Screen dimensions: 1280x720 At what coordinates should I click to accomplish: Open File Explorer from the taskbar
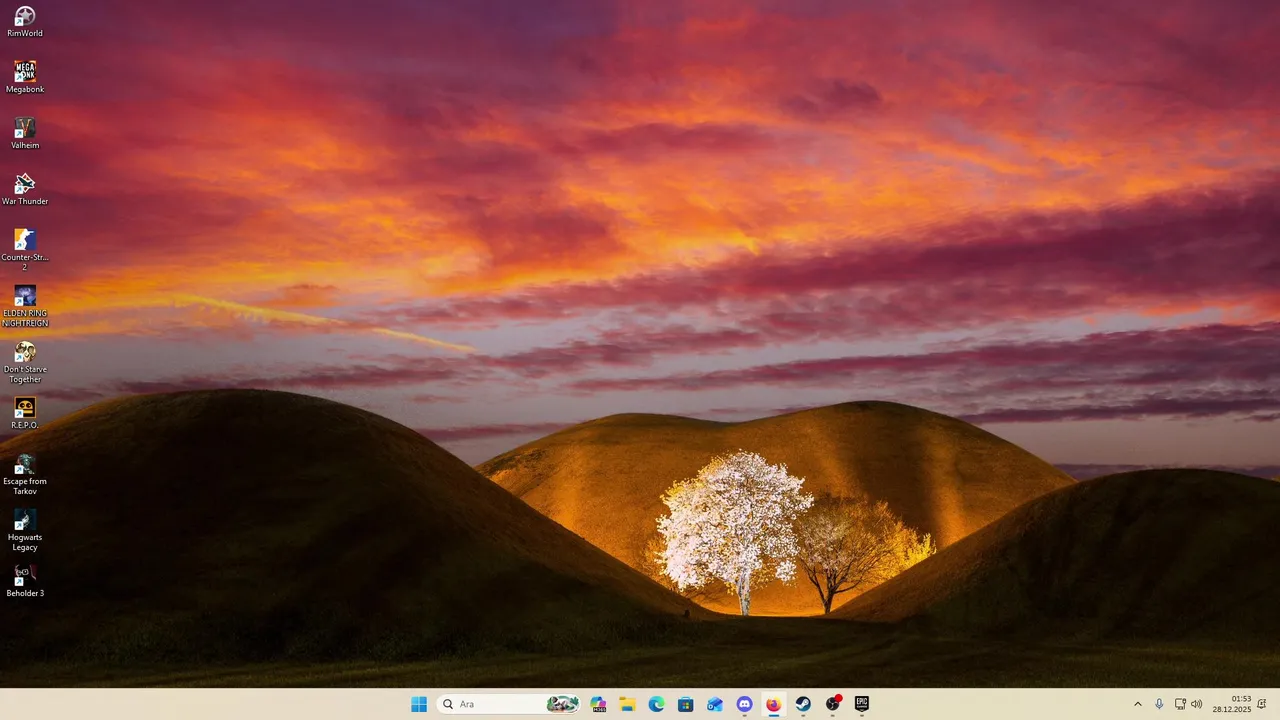(x=627, y=704)
